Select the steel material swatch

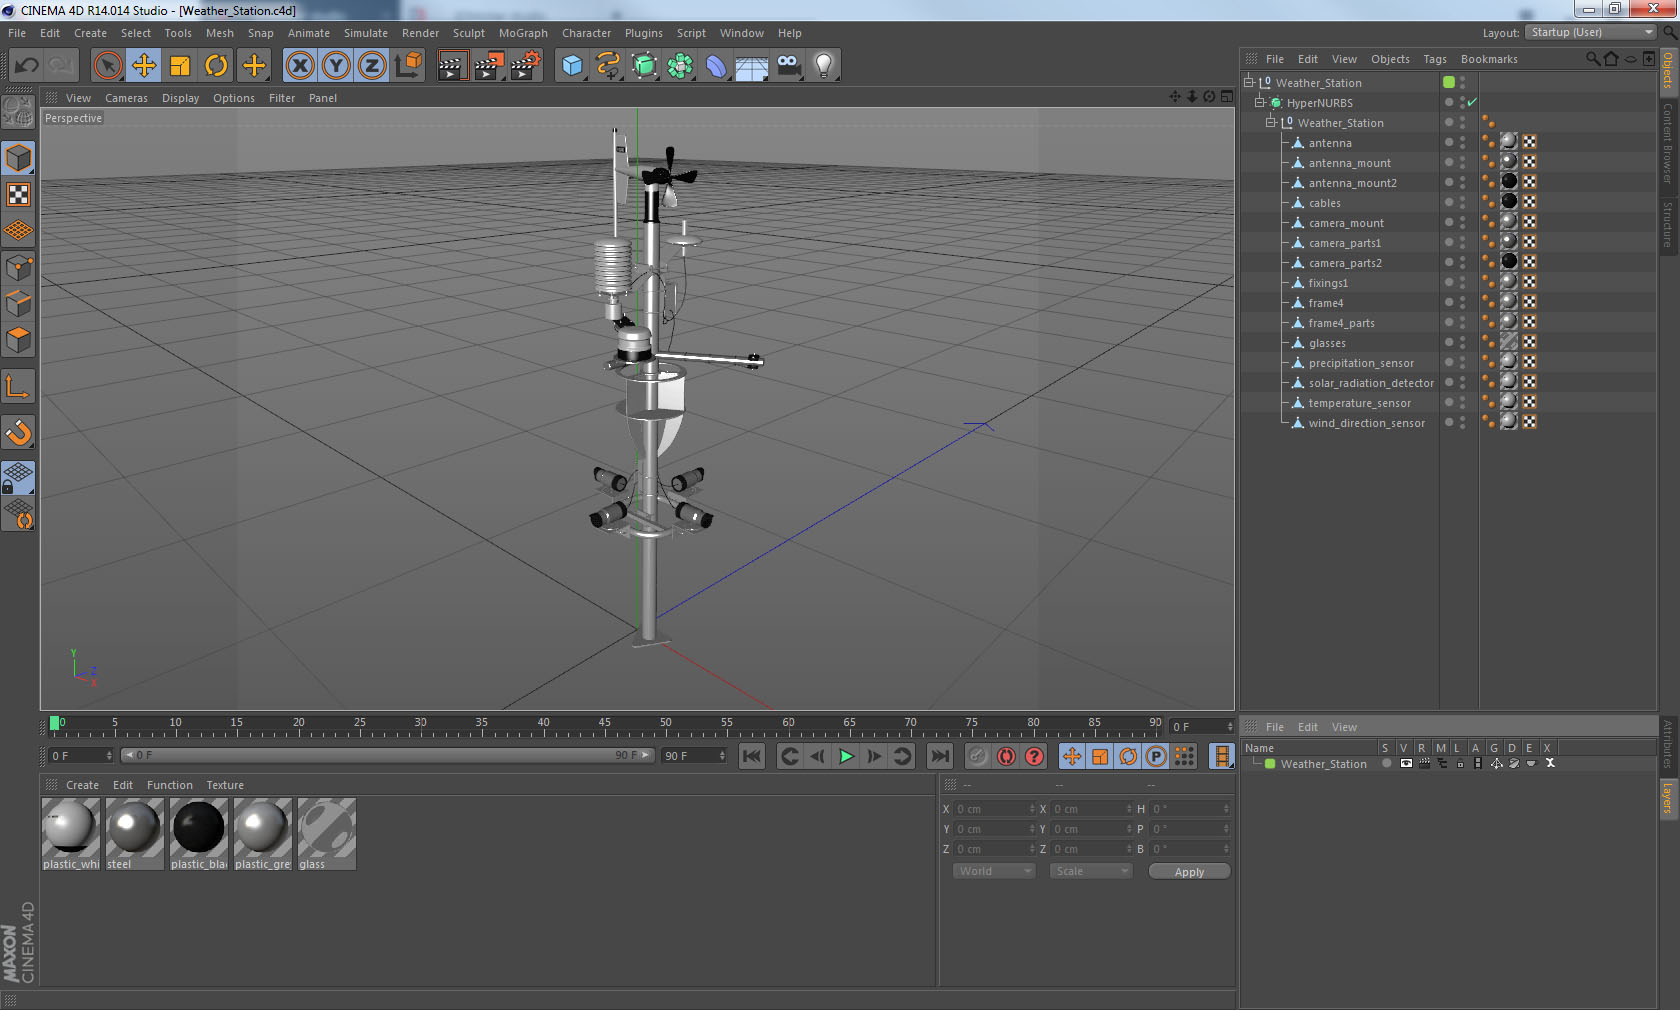click(x=135, y=833)
